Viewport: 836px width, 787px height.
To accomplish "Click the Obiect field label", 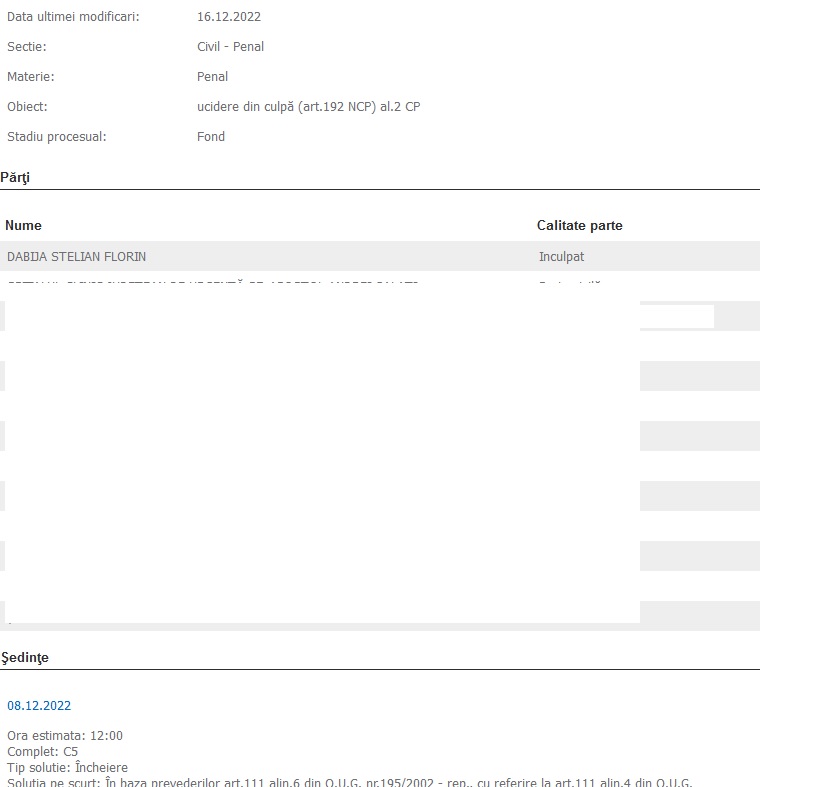I will [27, 107].
